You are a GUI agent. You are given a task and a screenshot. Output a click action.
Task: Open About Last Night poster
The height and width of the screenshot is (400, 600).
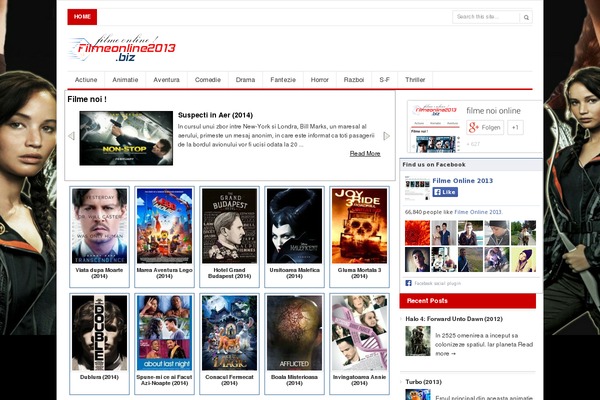point(165,333)
